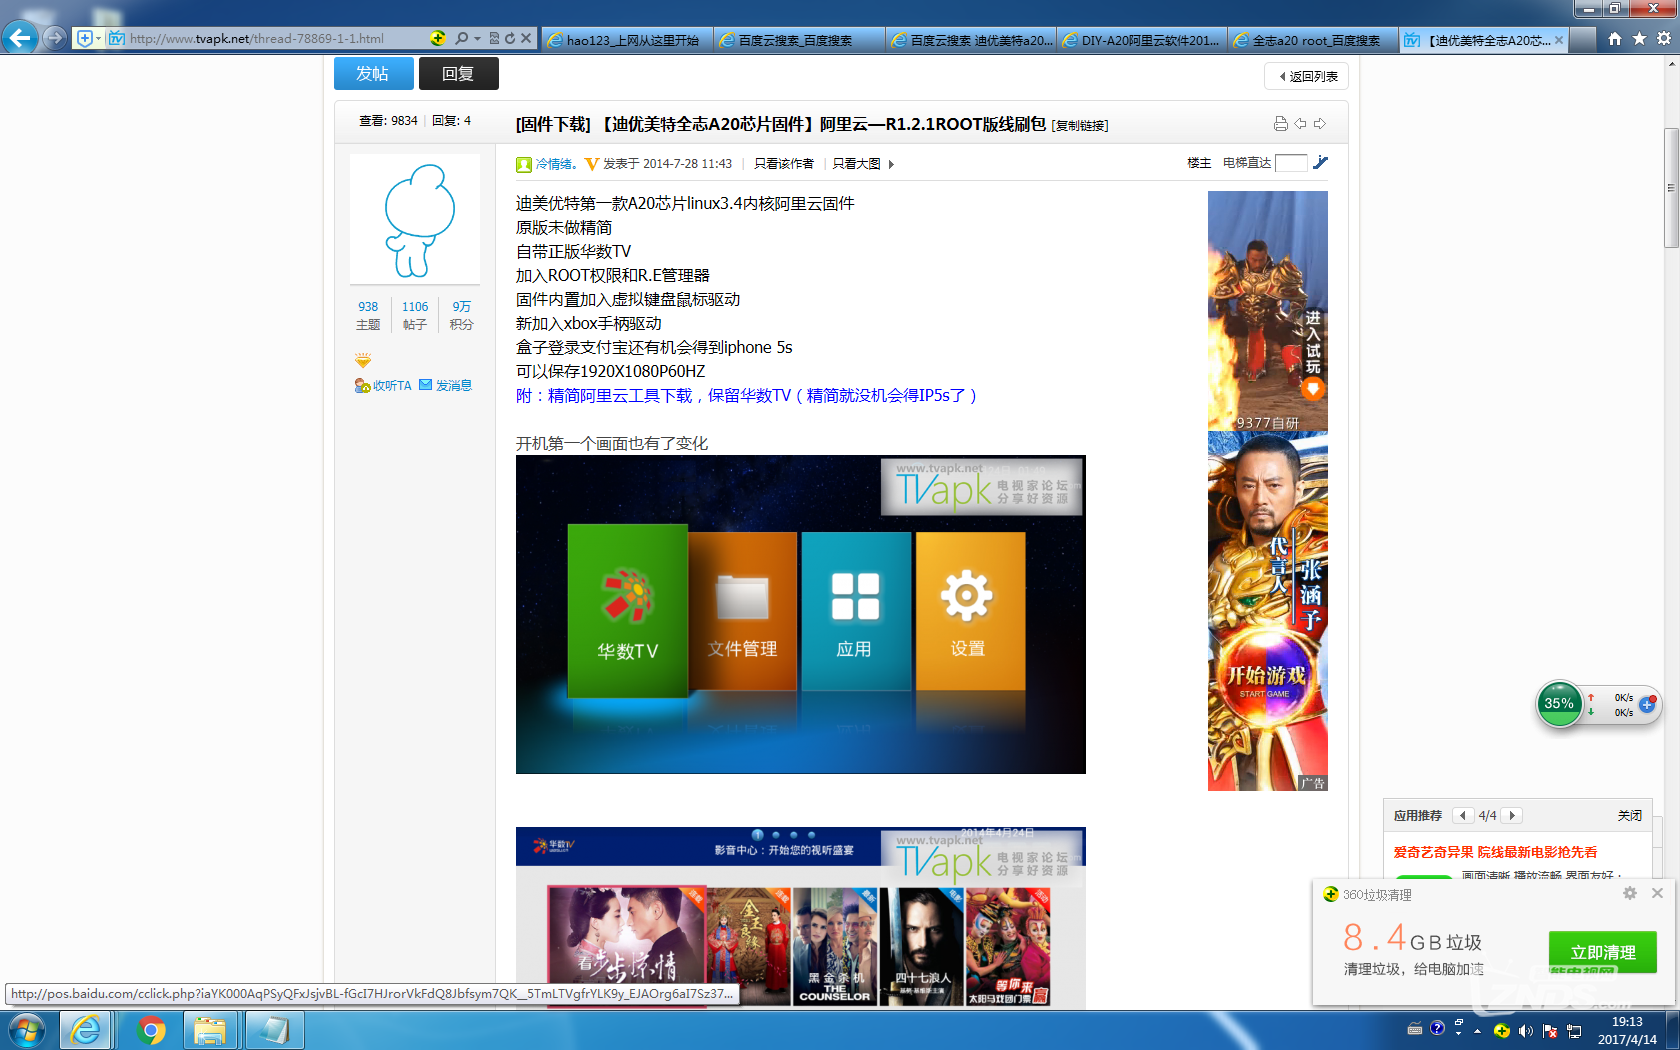Go to previous app recommendation page
The width and height of the screenshot is (1680, 1050).
[1463, 815]
